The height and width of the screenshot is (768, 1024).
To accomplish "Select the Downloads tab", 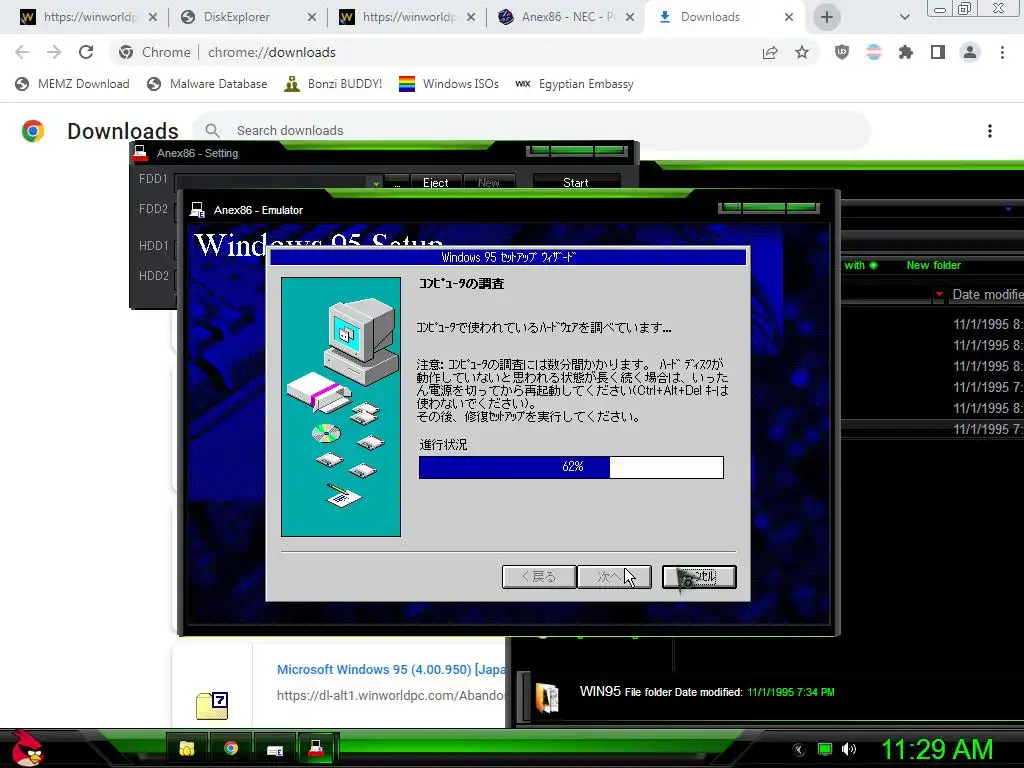I will tap(725, 17).
